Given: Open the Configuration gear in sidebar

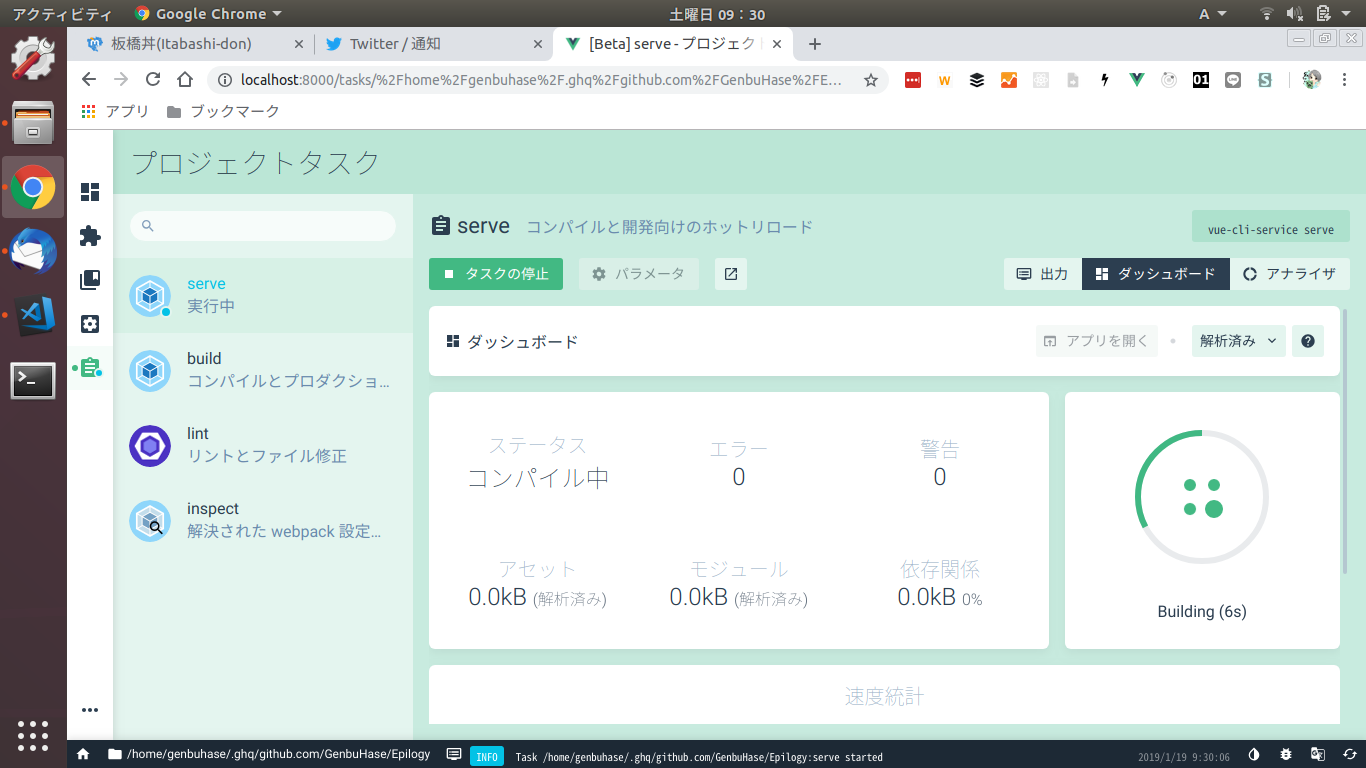Looking at the screenshot, I should [x=90, y=324].
